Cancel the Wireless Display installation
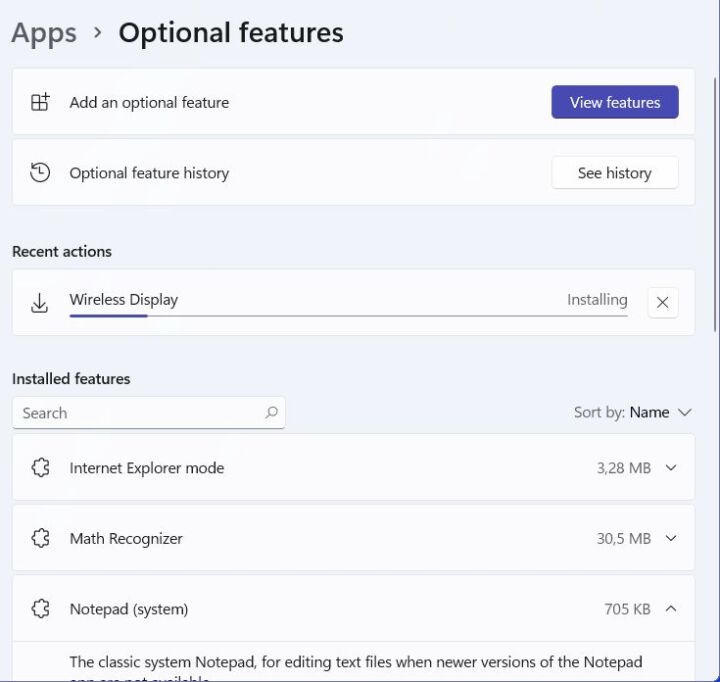Viewport: 720px width, 682px height. (662, 303)
